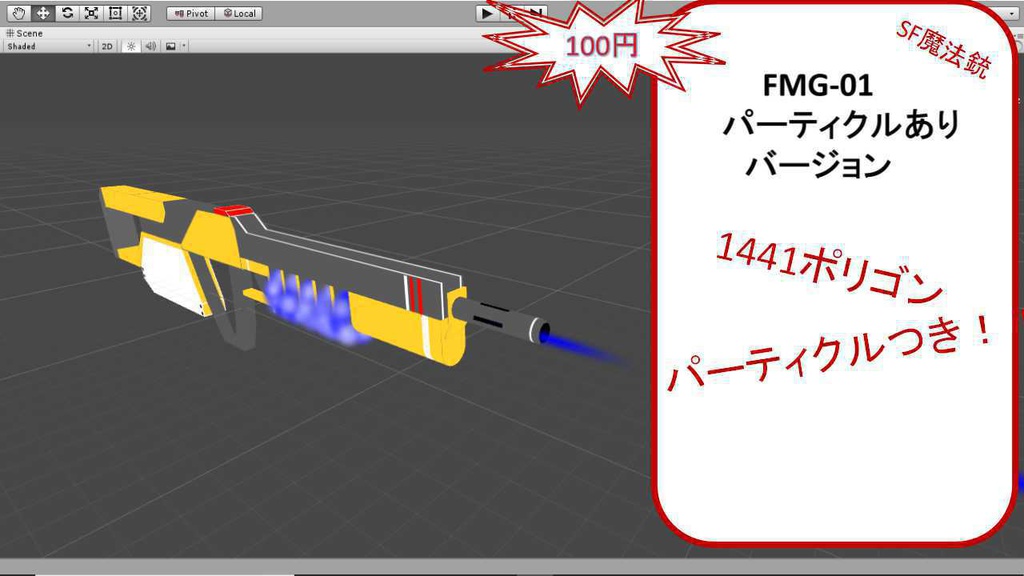Open the Shaded draw mode dropdown

click(x=48, y=46)
